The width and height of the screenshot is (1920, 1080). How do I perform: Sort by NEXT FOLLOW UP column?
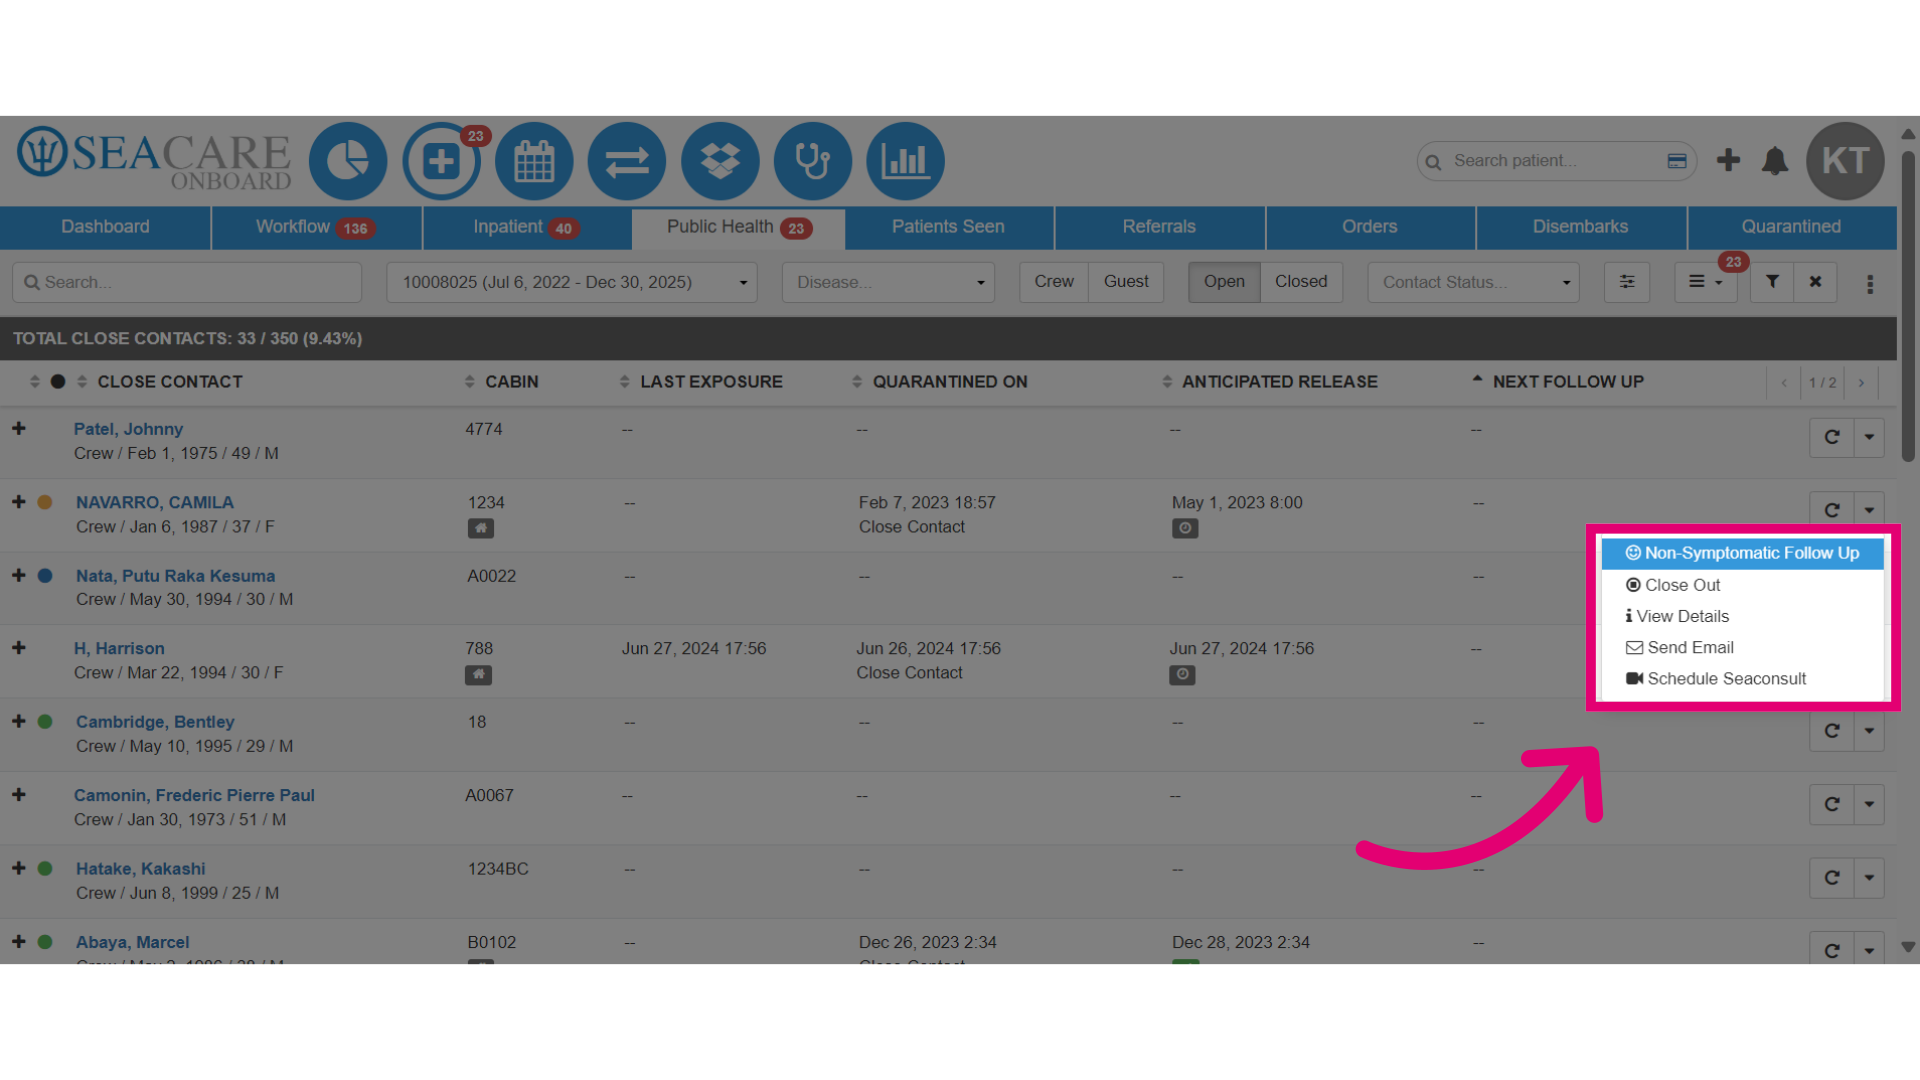[x=1568, y=382]
